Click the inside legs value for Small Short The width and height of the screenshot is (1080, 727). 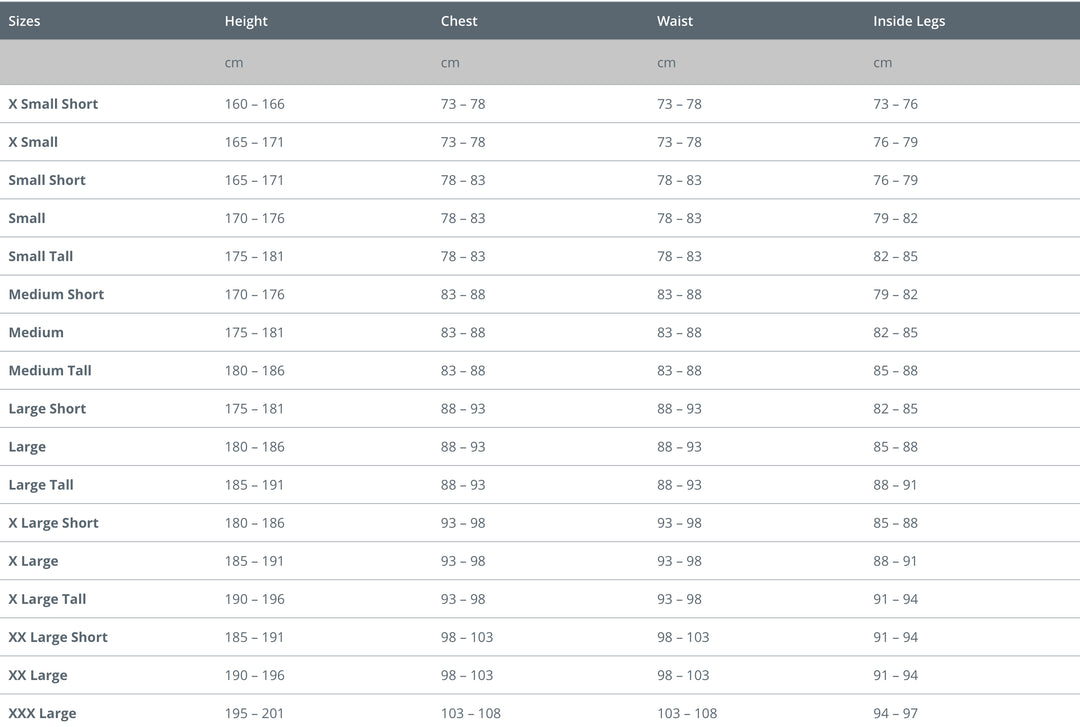895,180
